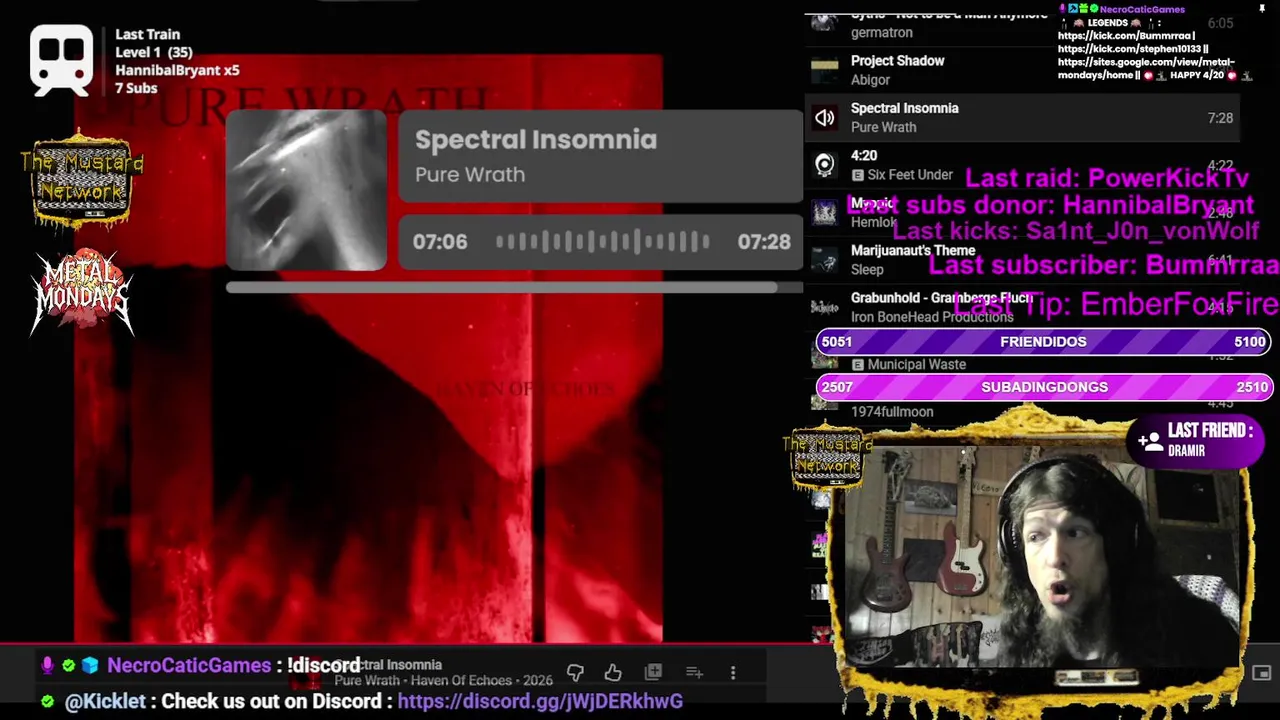
Task: Select Spectral Insomnia in the queue
Action: pos(1022,118)
